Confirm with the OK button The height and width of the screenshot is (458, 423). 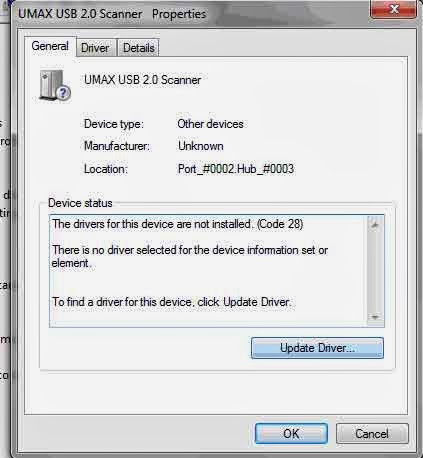coord(291,434)
